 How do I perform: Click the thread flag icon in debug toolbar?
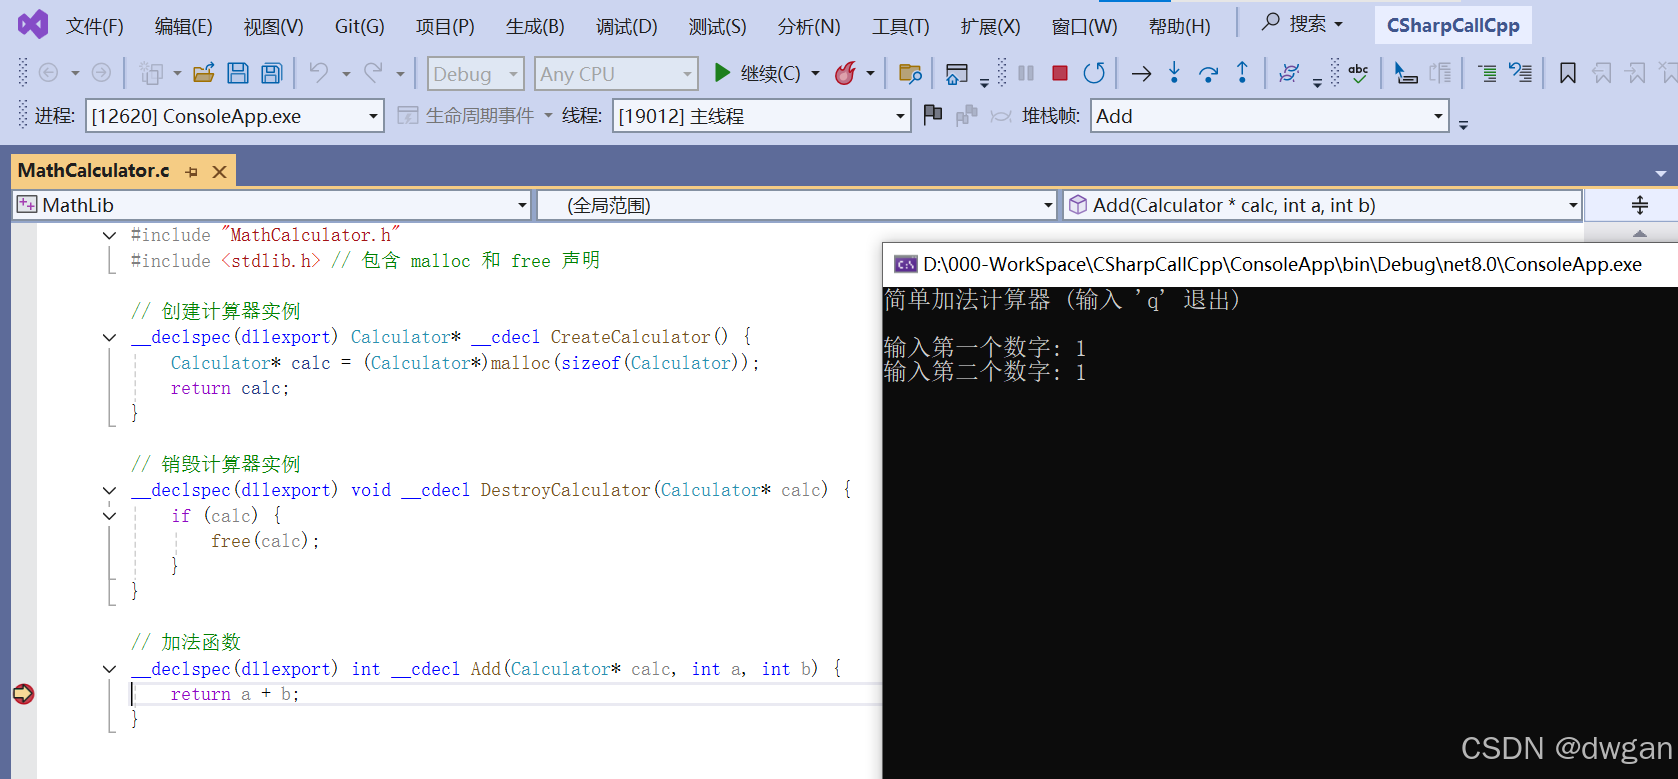click(933, 115)
